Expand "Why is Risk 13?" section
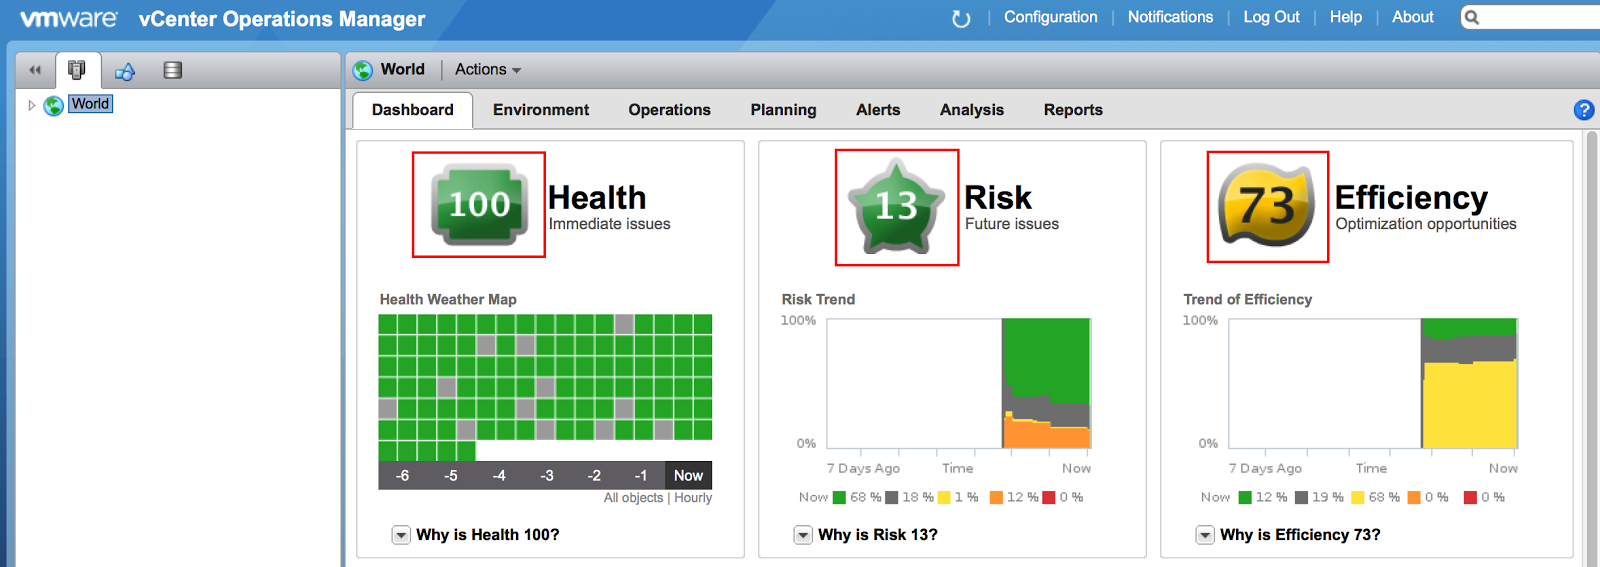The image size is (1600, 567). pos(803,535)
